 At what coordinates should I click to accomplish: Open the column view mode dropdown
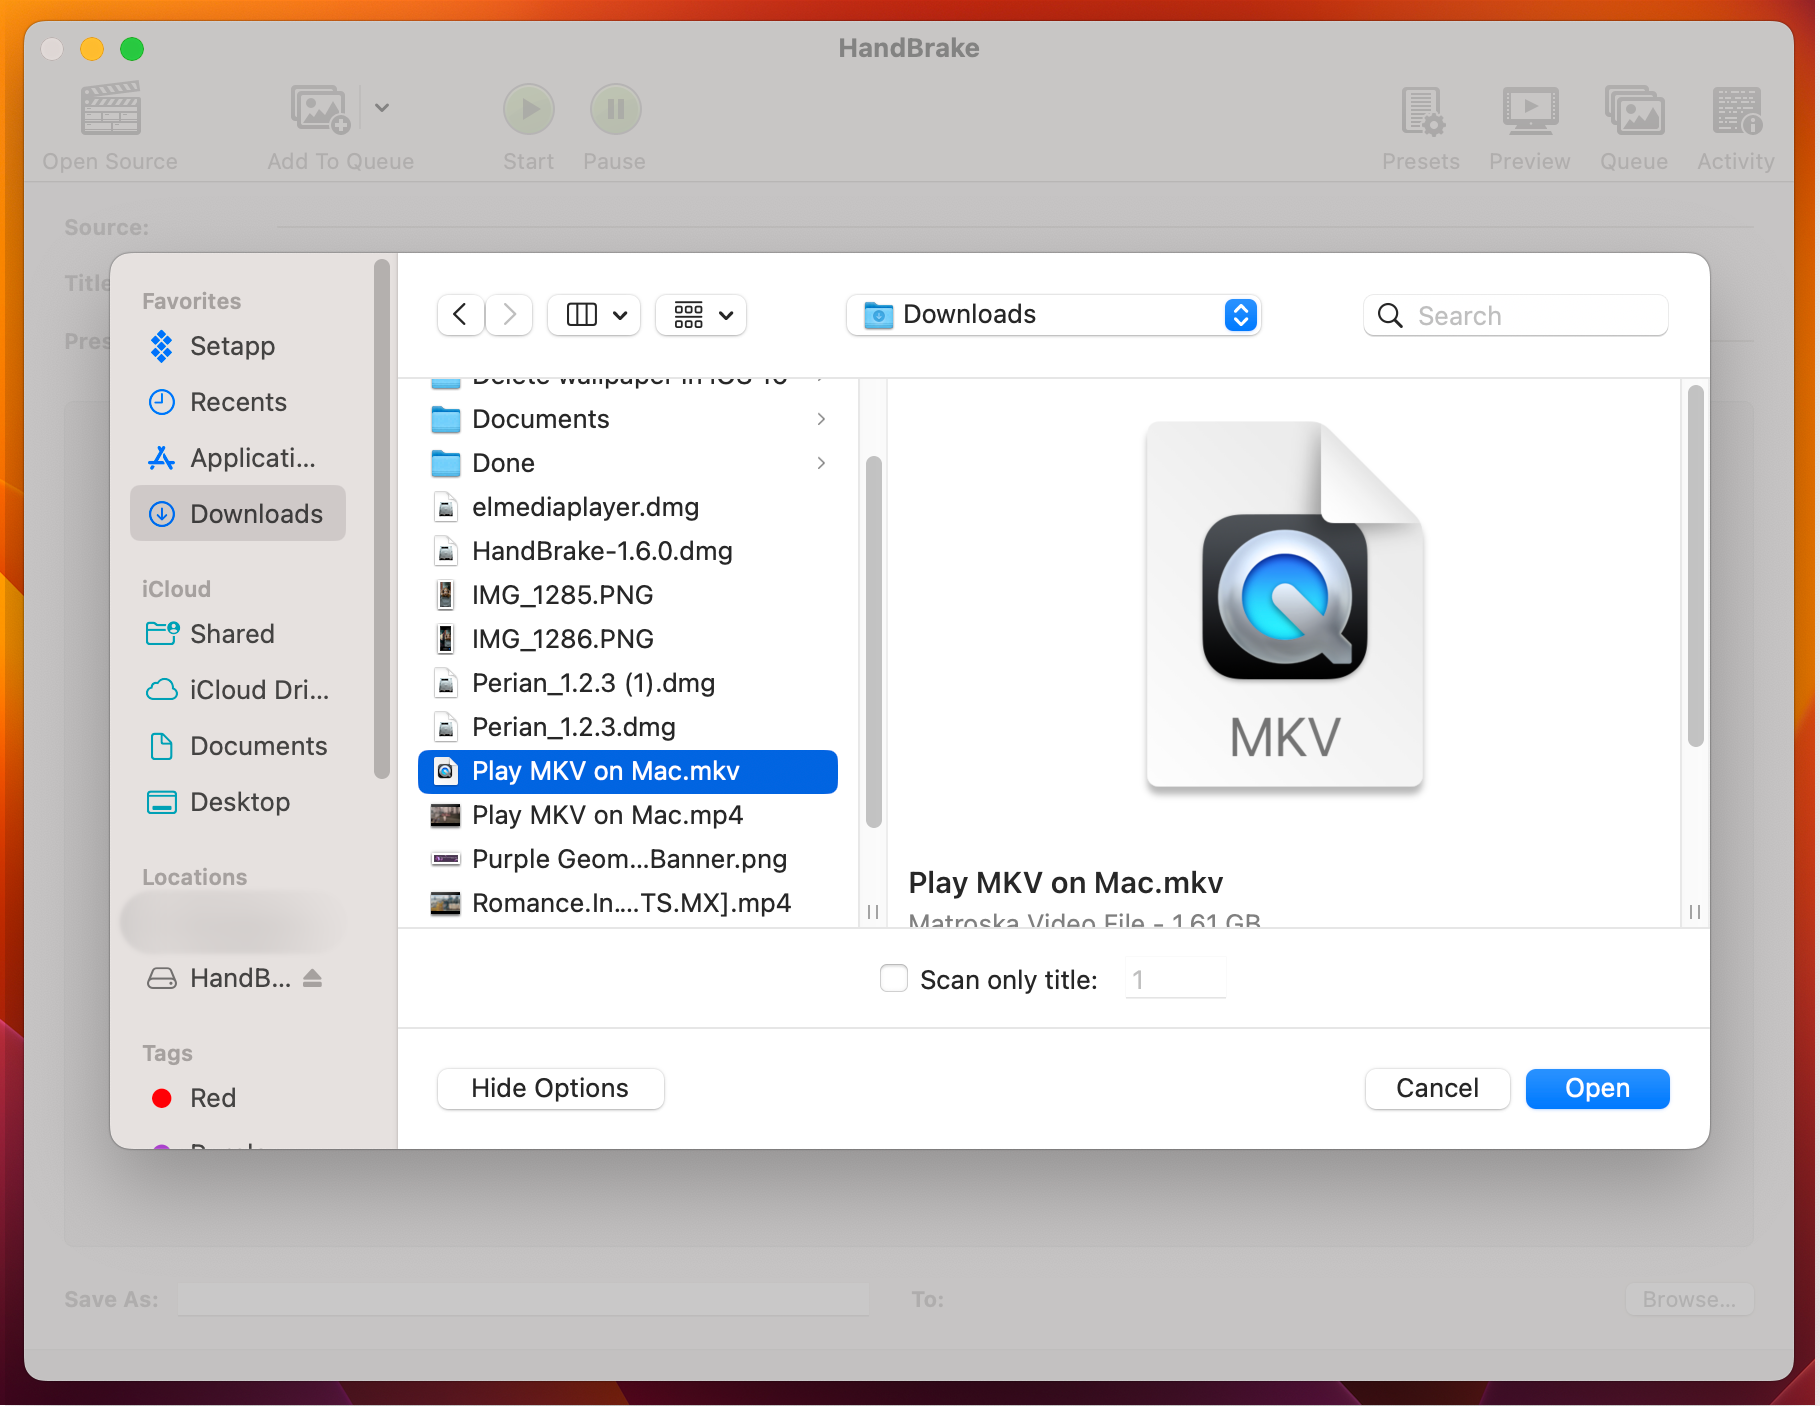click(596, 315)
